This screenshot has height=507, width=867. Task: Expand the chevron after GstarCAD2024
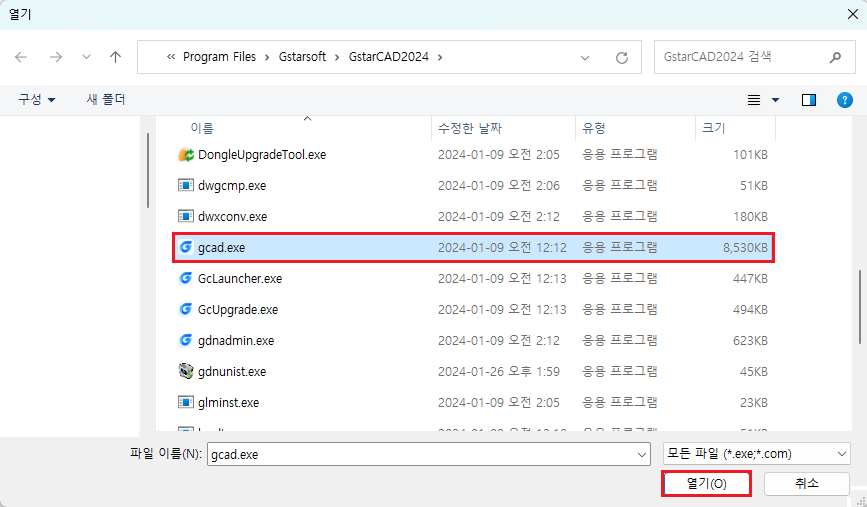440,57
